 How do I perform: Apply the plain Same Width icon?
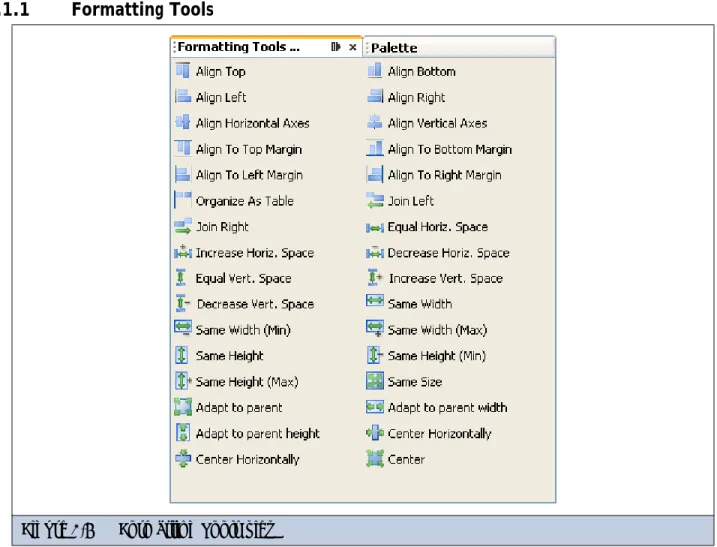pyautogui.click(x=375, y=301)
